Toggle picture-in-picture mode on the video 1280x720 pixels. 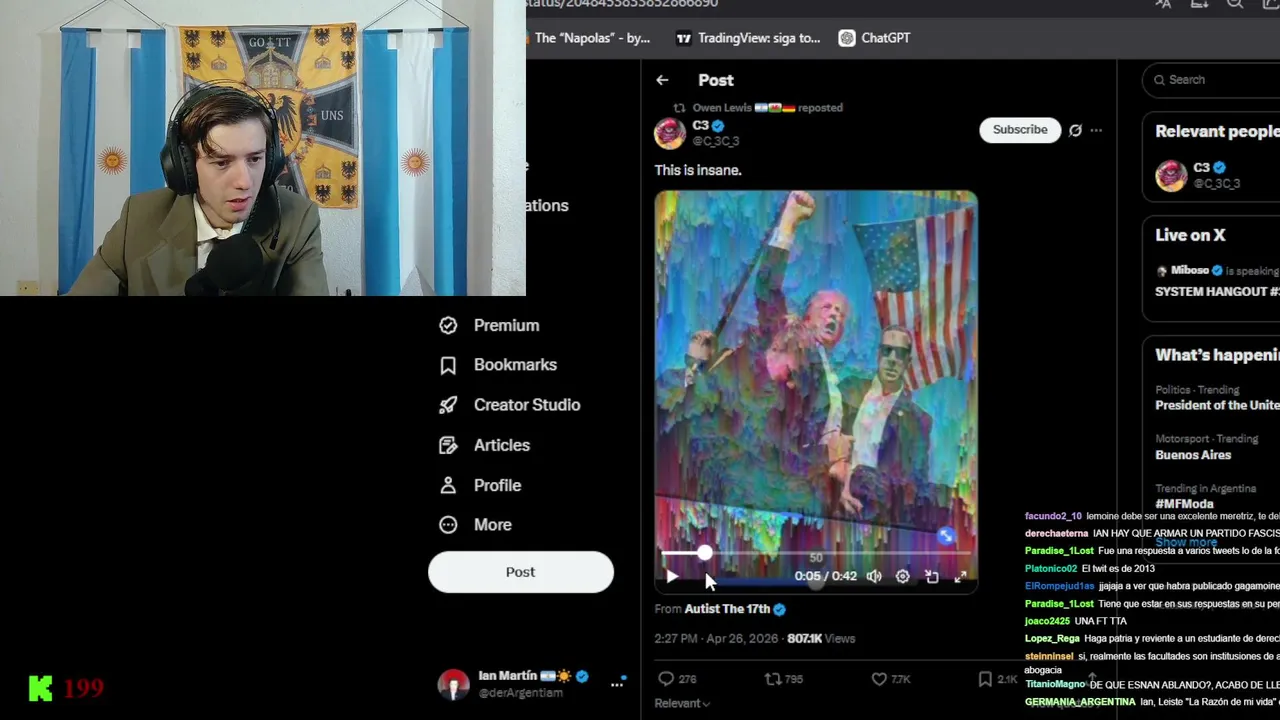tap(931, 576)
